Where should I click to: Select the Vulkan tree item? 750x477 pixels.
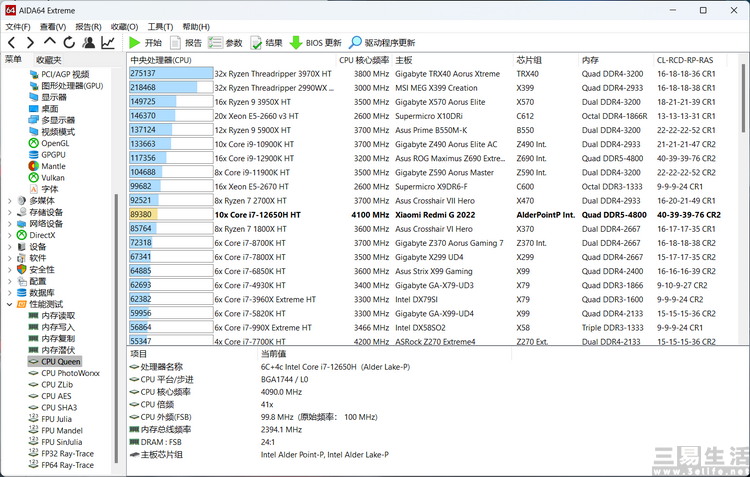[46, 177]
